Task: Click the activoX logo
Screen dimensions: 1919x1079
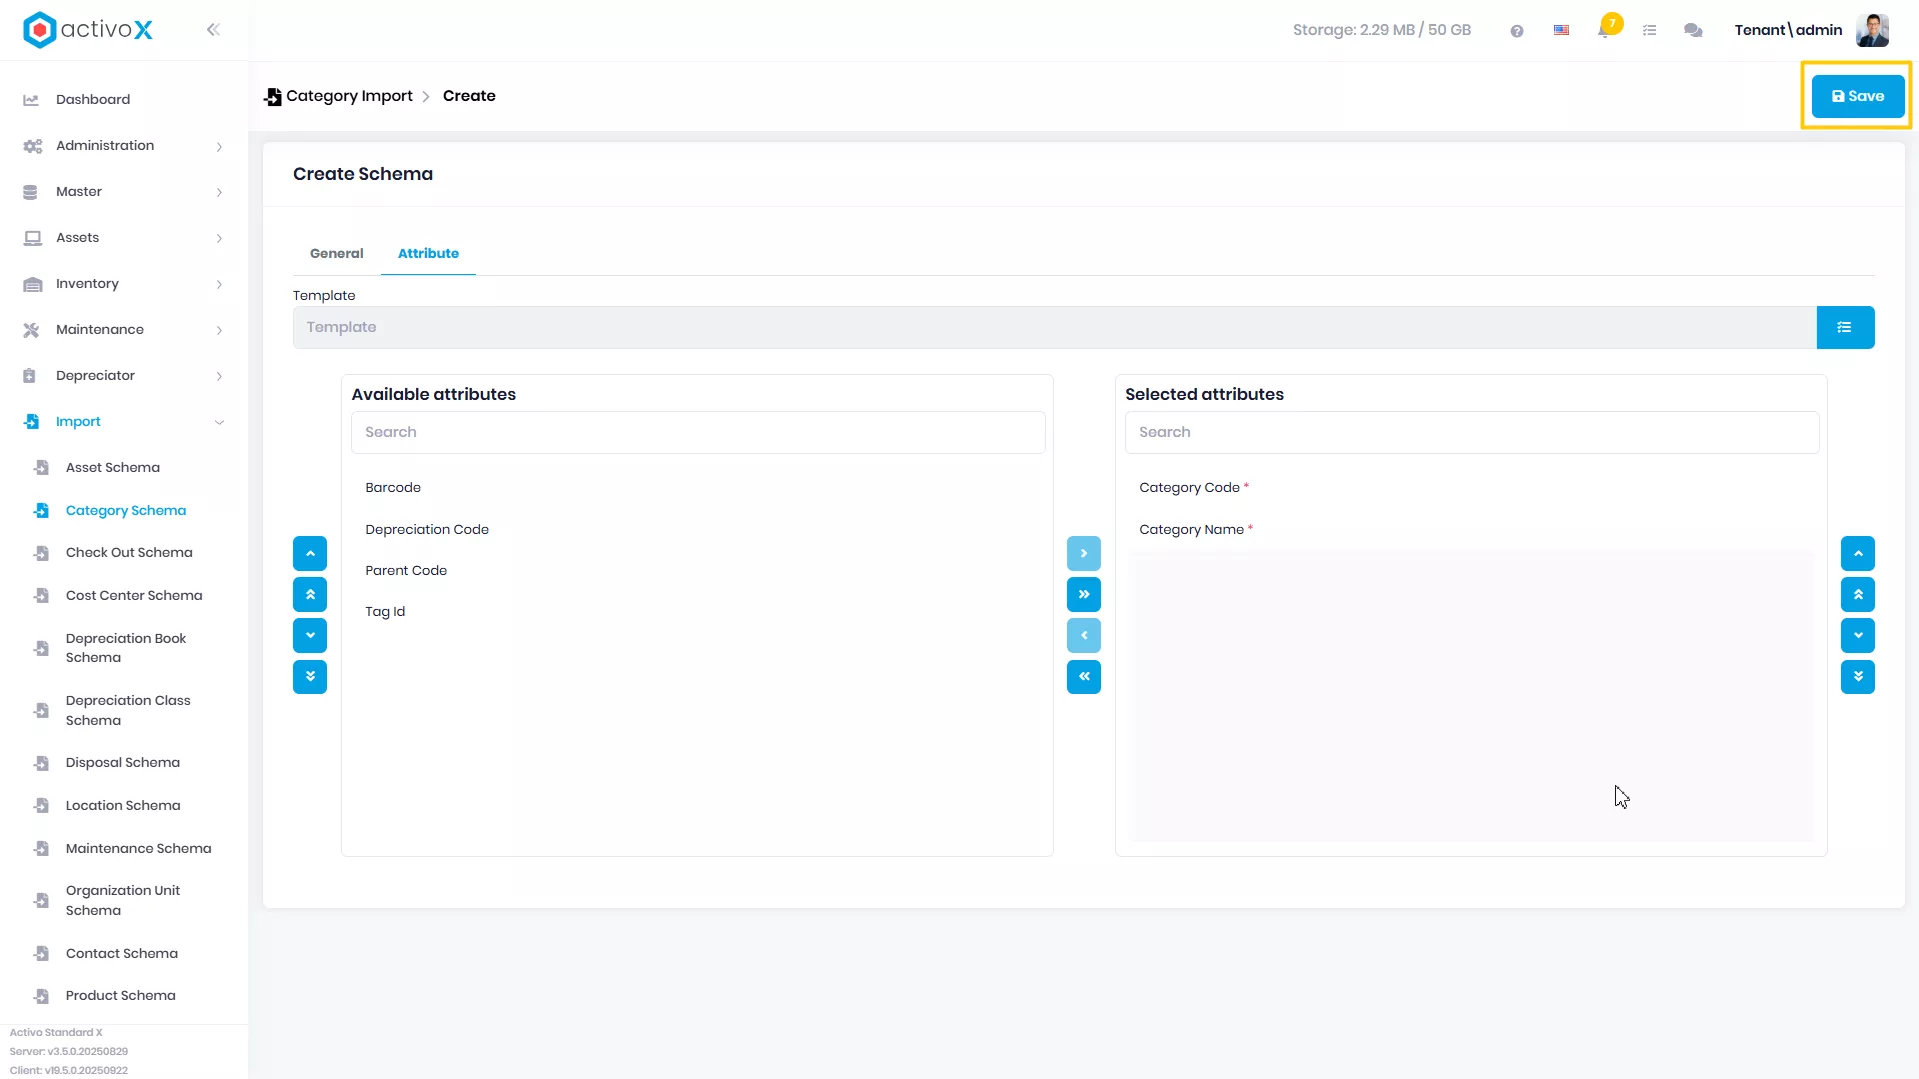Action: 88,30
